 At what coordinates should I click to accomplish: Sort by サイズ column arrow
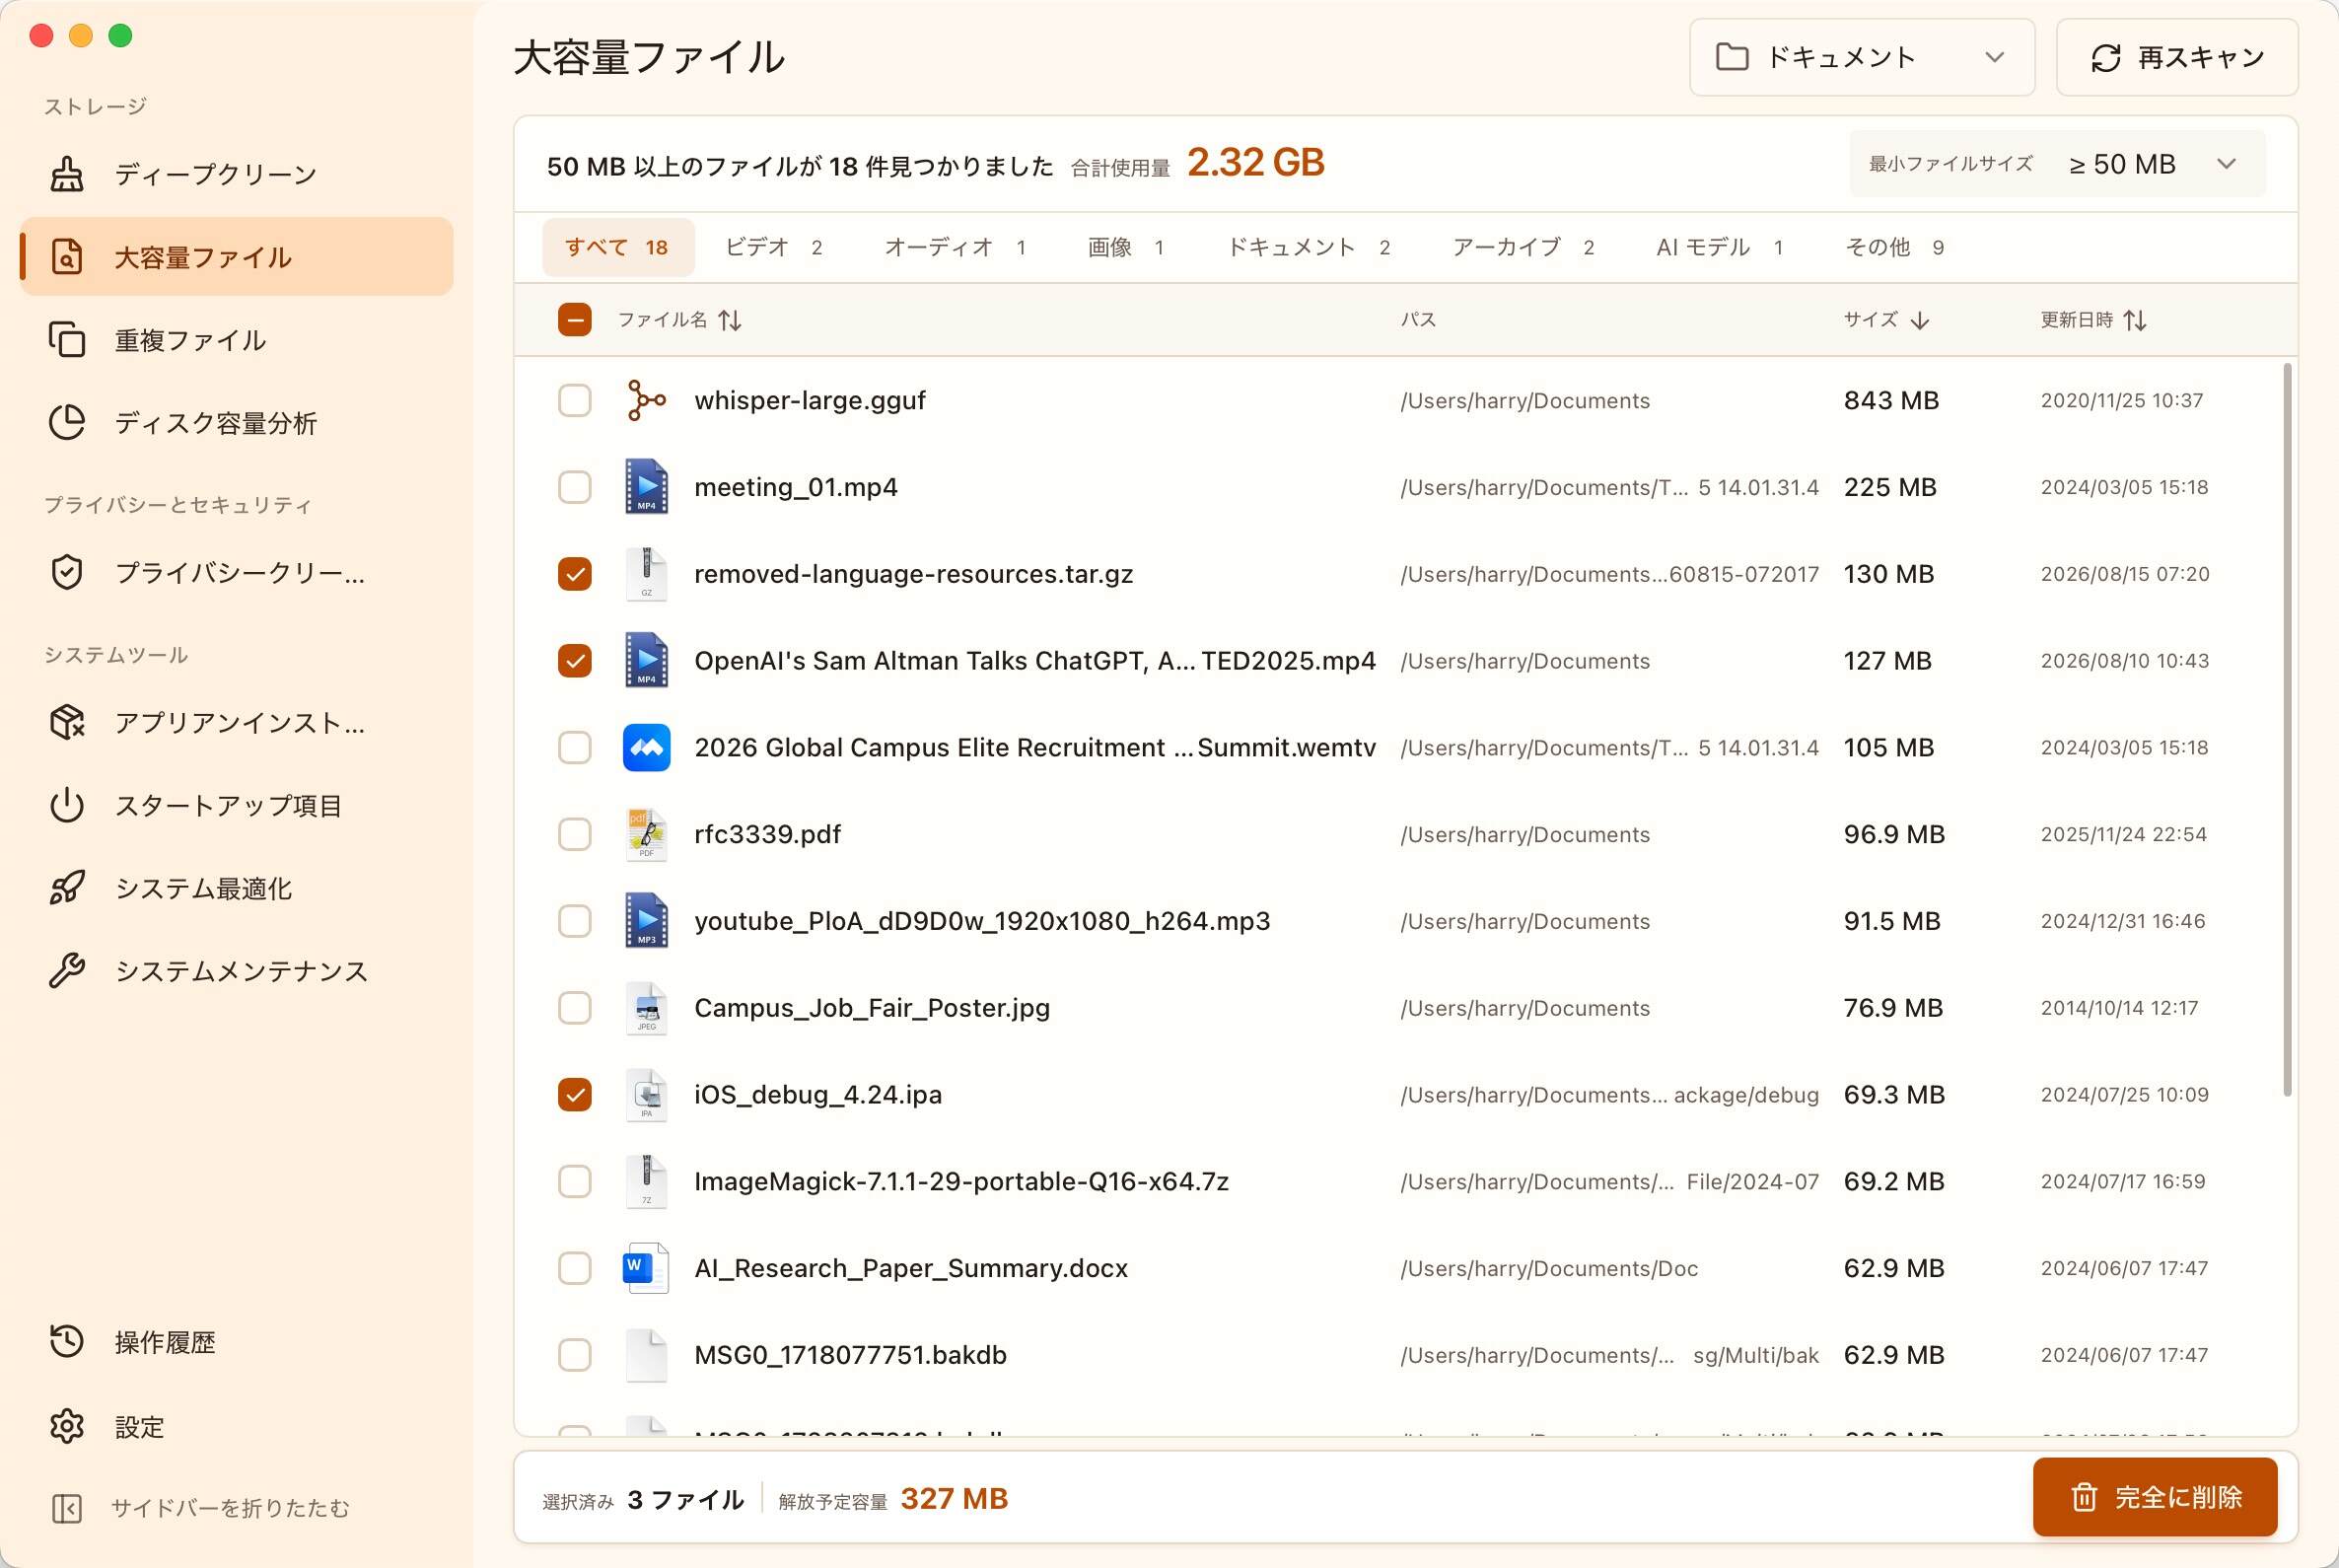(x=1919, y=320)
